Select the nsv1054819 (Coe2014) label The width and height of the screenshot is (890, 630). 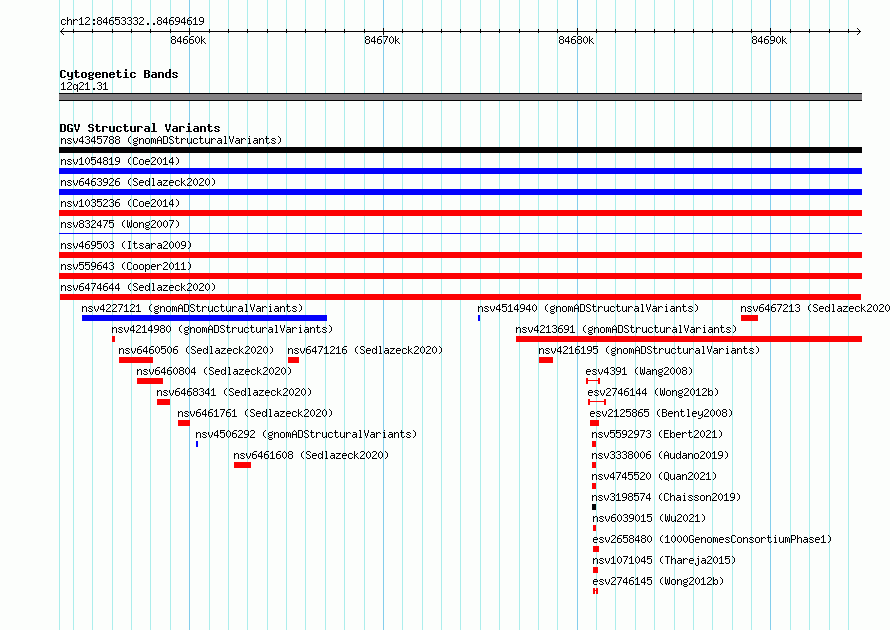120,161
